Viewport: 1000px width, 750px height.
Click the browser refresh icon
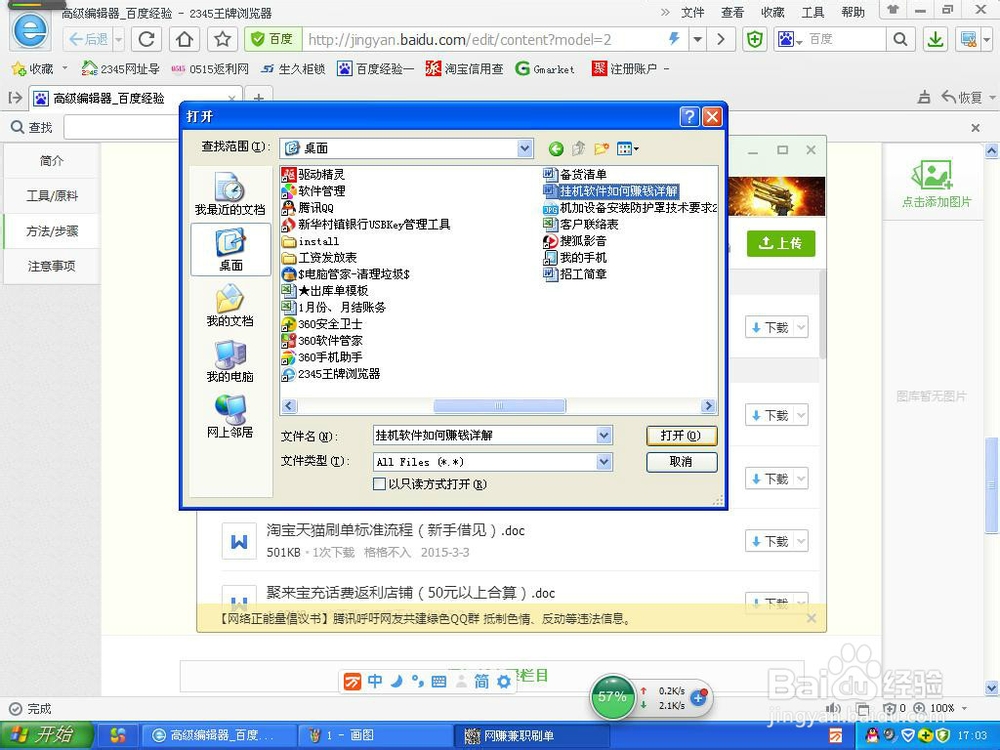click(x=147, y=40)
